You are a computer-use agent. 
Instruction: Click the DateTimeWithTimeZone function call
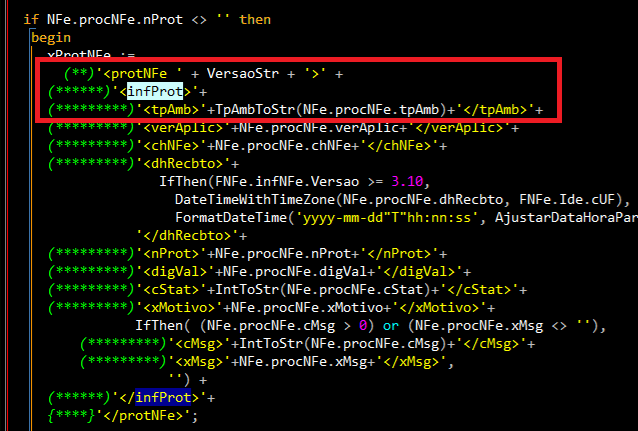point(255,199)
